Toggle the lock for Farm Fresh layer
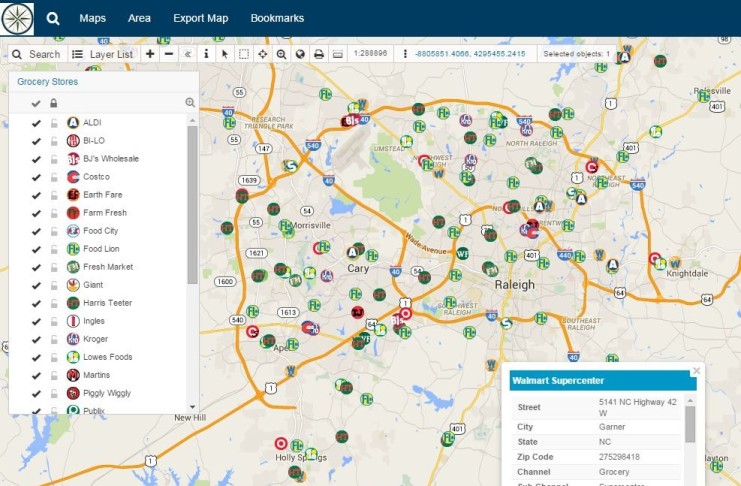This screenshot has width=741, height=486. 54,213
